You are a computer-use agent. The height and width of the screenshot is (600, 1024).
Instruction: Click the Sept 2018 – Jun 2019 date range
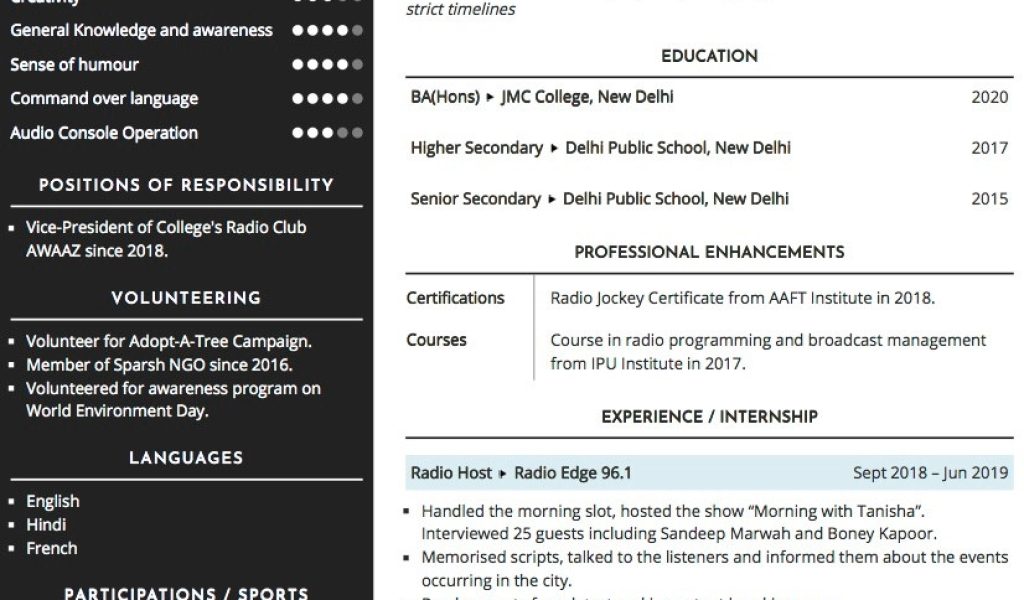pyautogui.click(x=930, y=473)
